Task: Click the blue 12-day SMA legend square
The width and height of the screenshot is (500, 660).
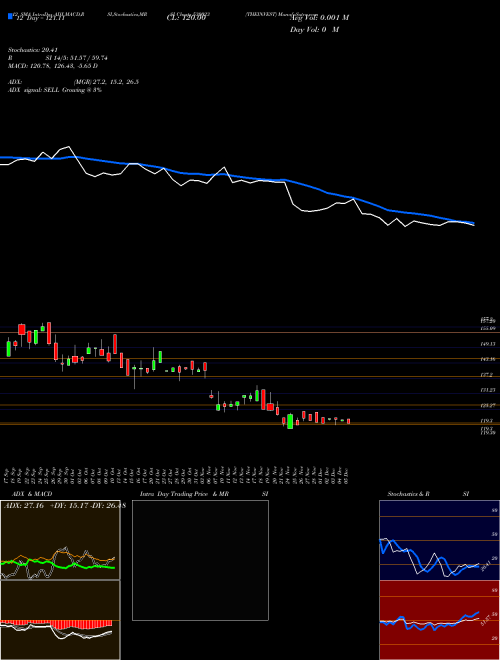Action: [11, 16]
